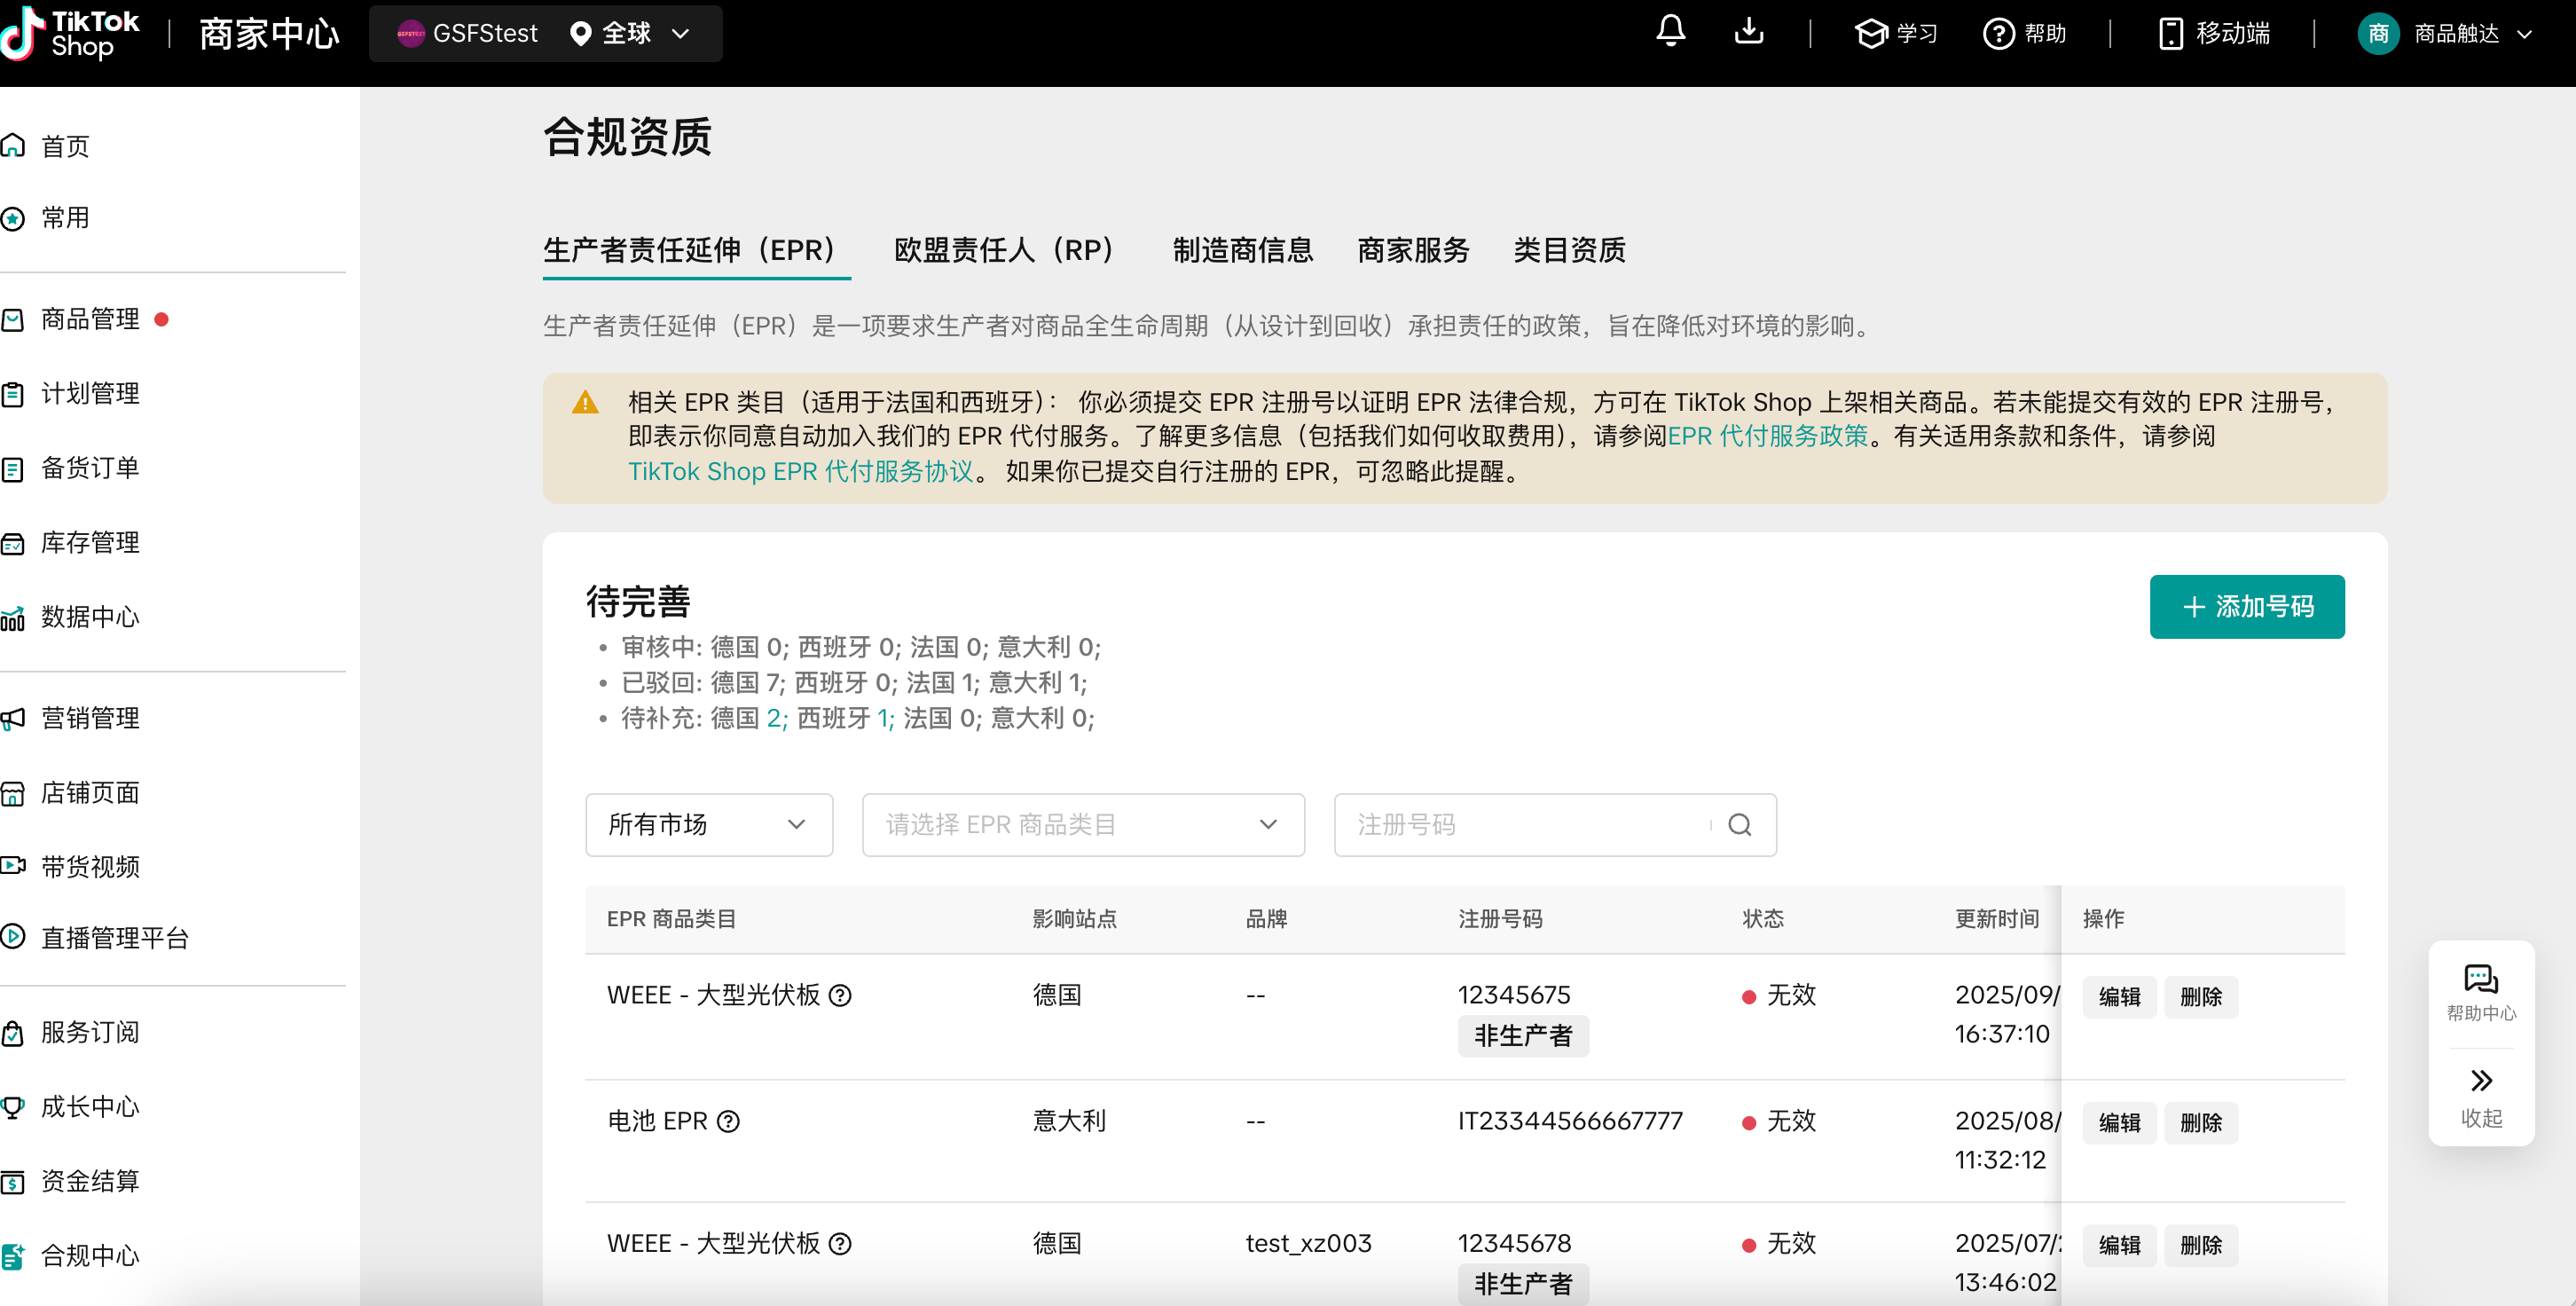Open 数据中心 in sidebar

(x=90, y=617)
